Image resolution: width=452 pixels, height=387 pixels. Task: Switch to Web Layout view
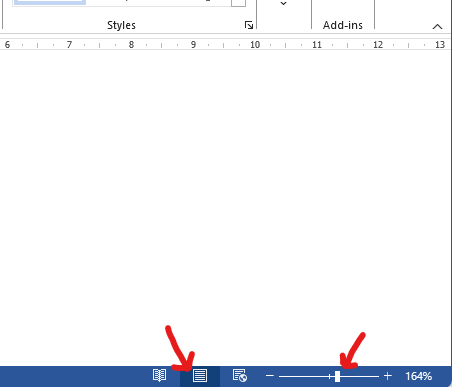(240, 376)
